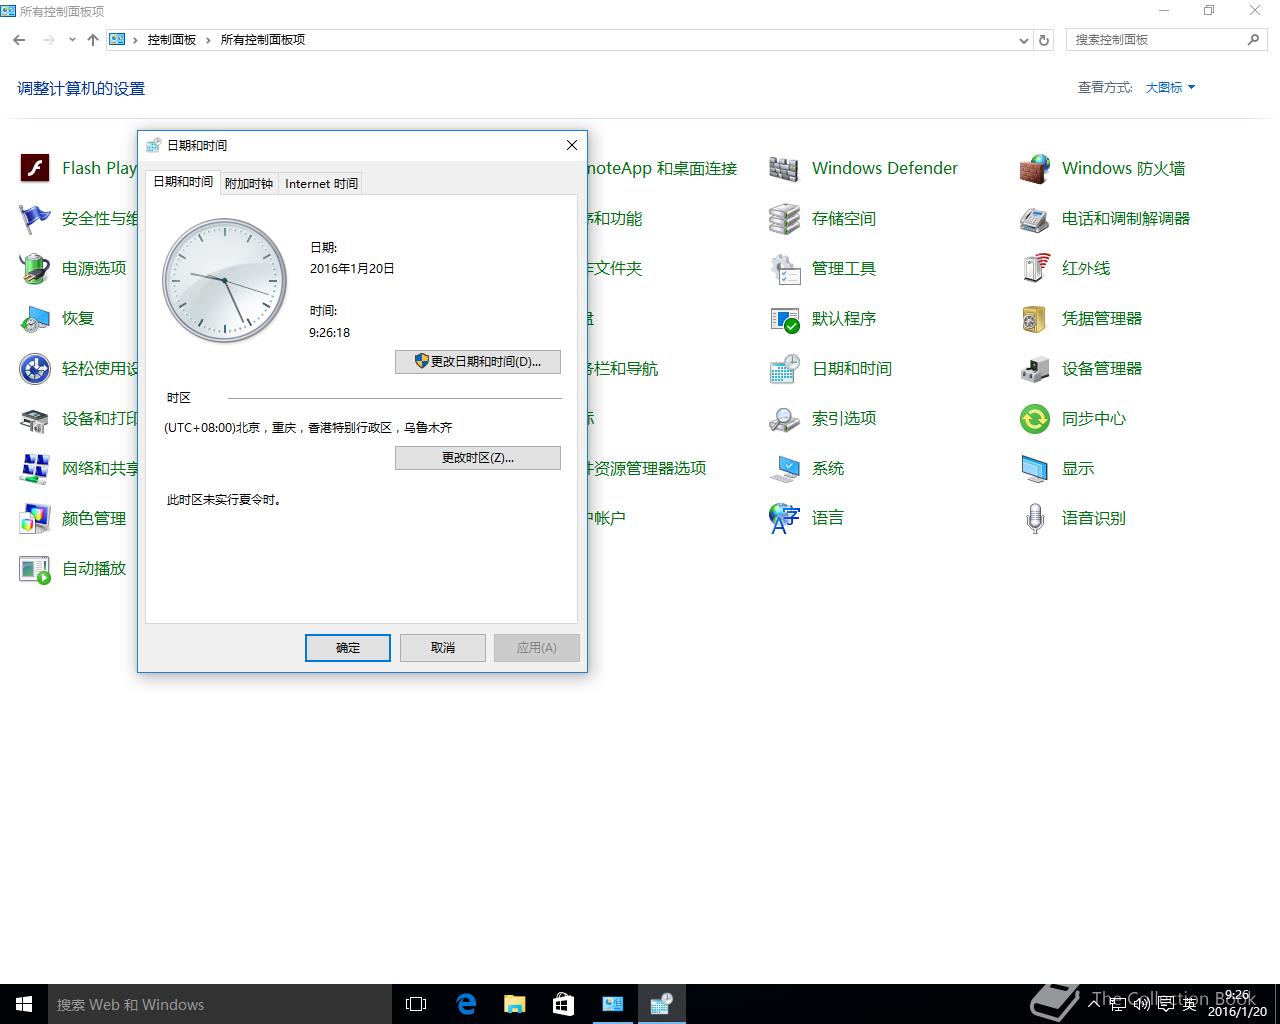This screenshot has width=1280, height=1024.
Task: Open the 索引选项 indexing options icon
Action: pos(785,418)
